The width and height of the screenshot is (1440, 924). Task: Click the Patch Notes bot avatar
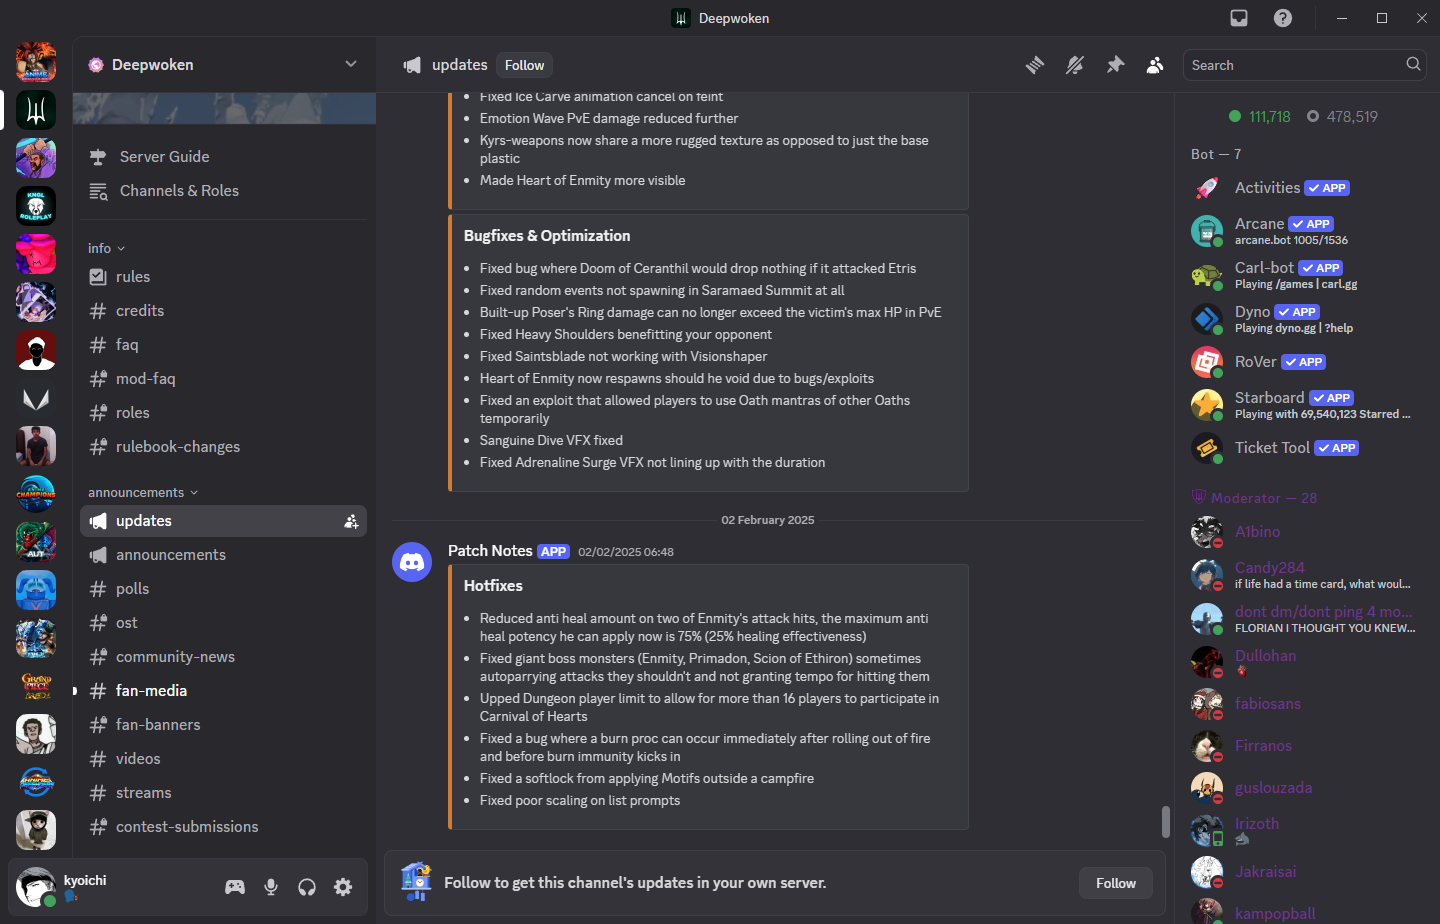tap(412, 562)
